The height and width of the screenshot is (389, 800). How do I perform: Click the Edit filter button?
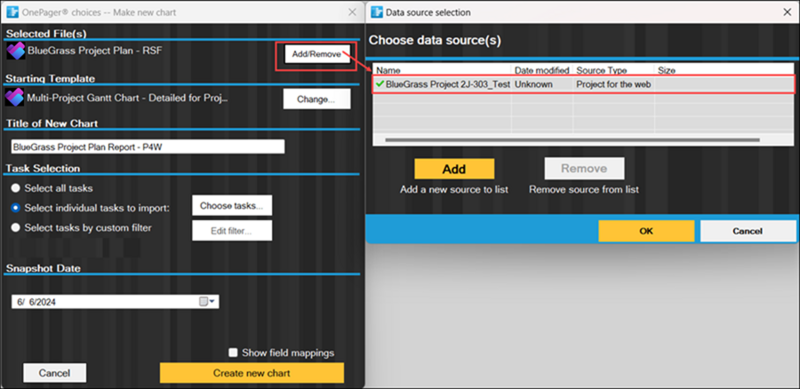tap(232, 231)
